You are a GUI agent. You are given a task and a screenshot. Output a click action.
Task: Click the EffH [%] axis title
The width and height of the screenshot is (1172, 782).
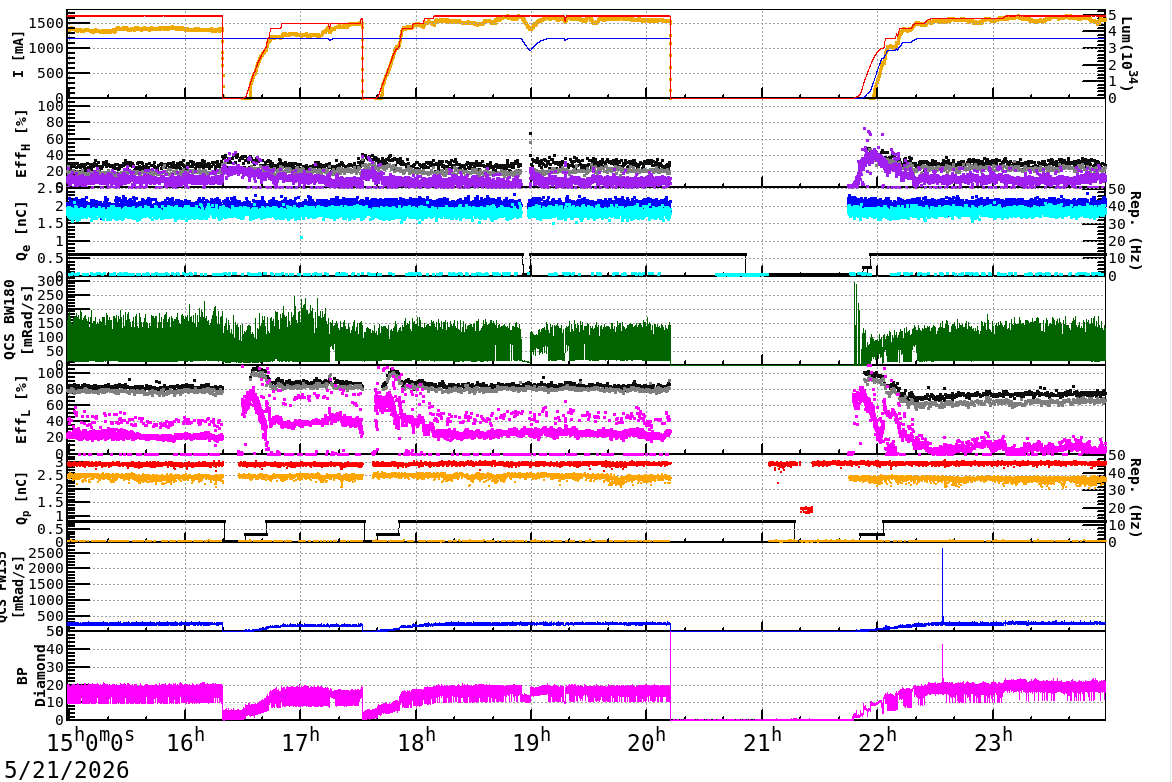[x=22, y=144]
